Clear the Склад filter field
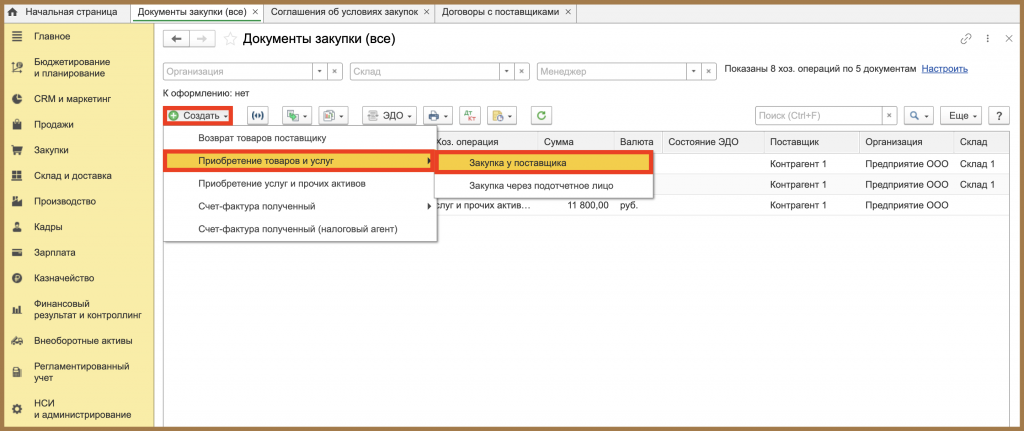Viewport: 1024px width, 431px height. pos(521,71)
